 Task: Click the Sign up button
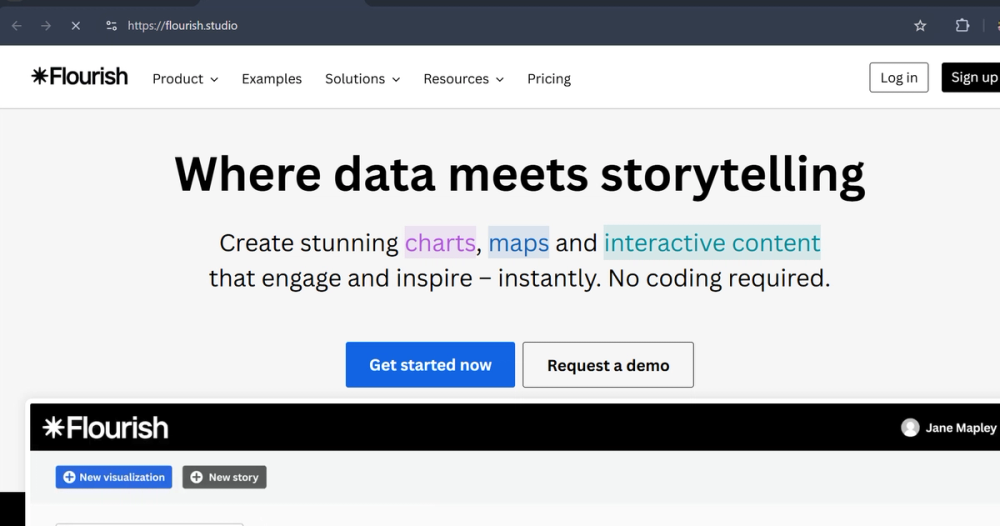click(x=973, y=77)
